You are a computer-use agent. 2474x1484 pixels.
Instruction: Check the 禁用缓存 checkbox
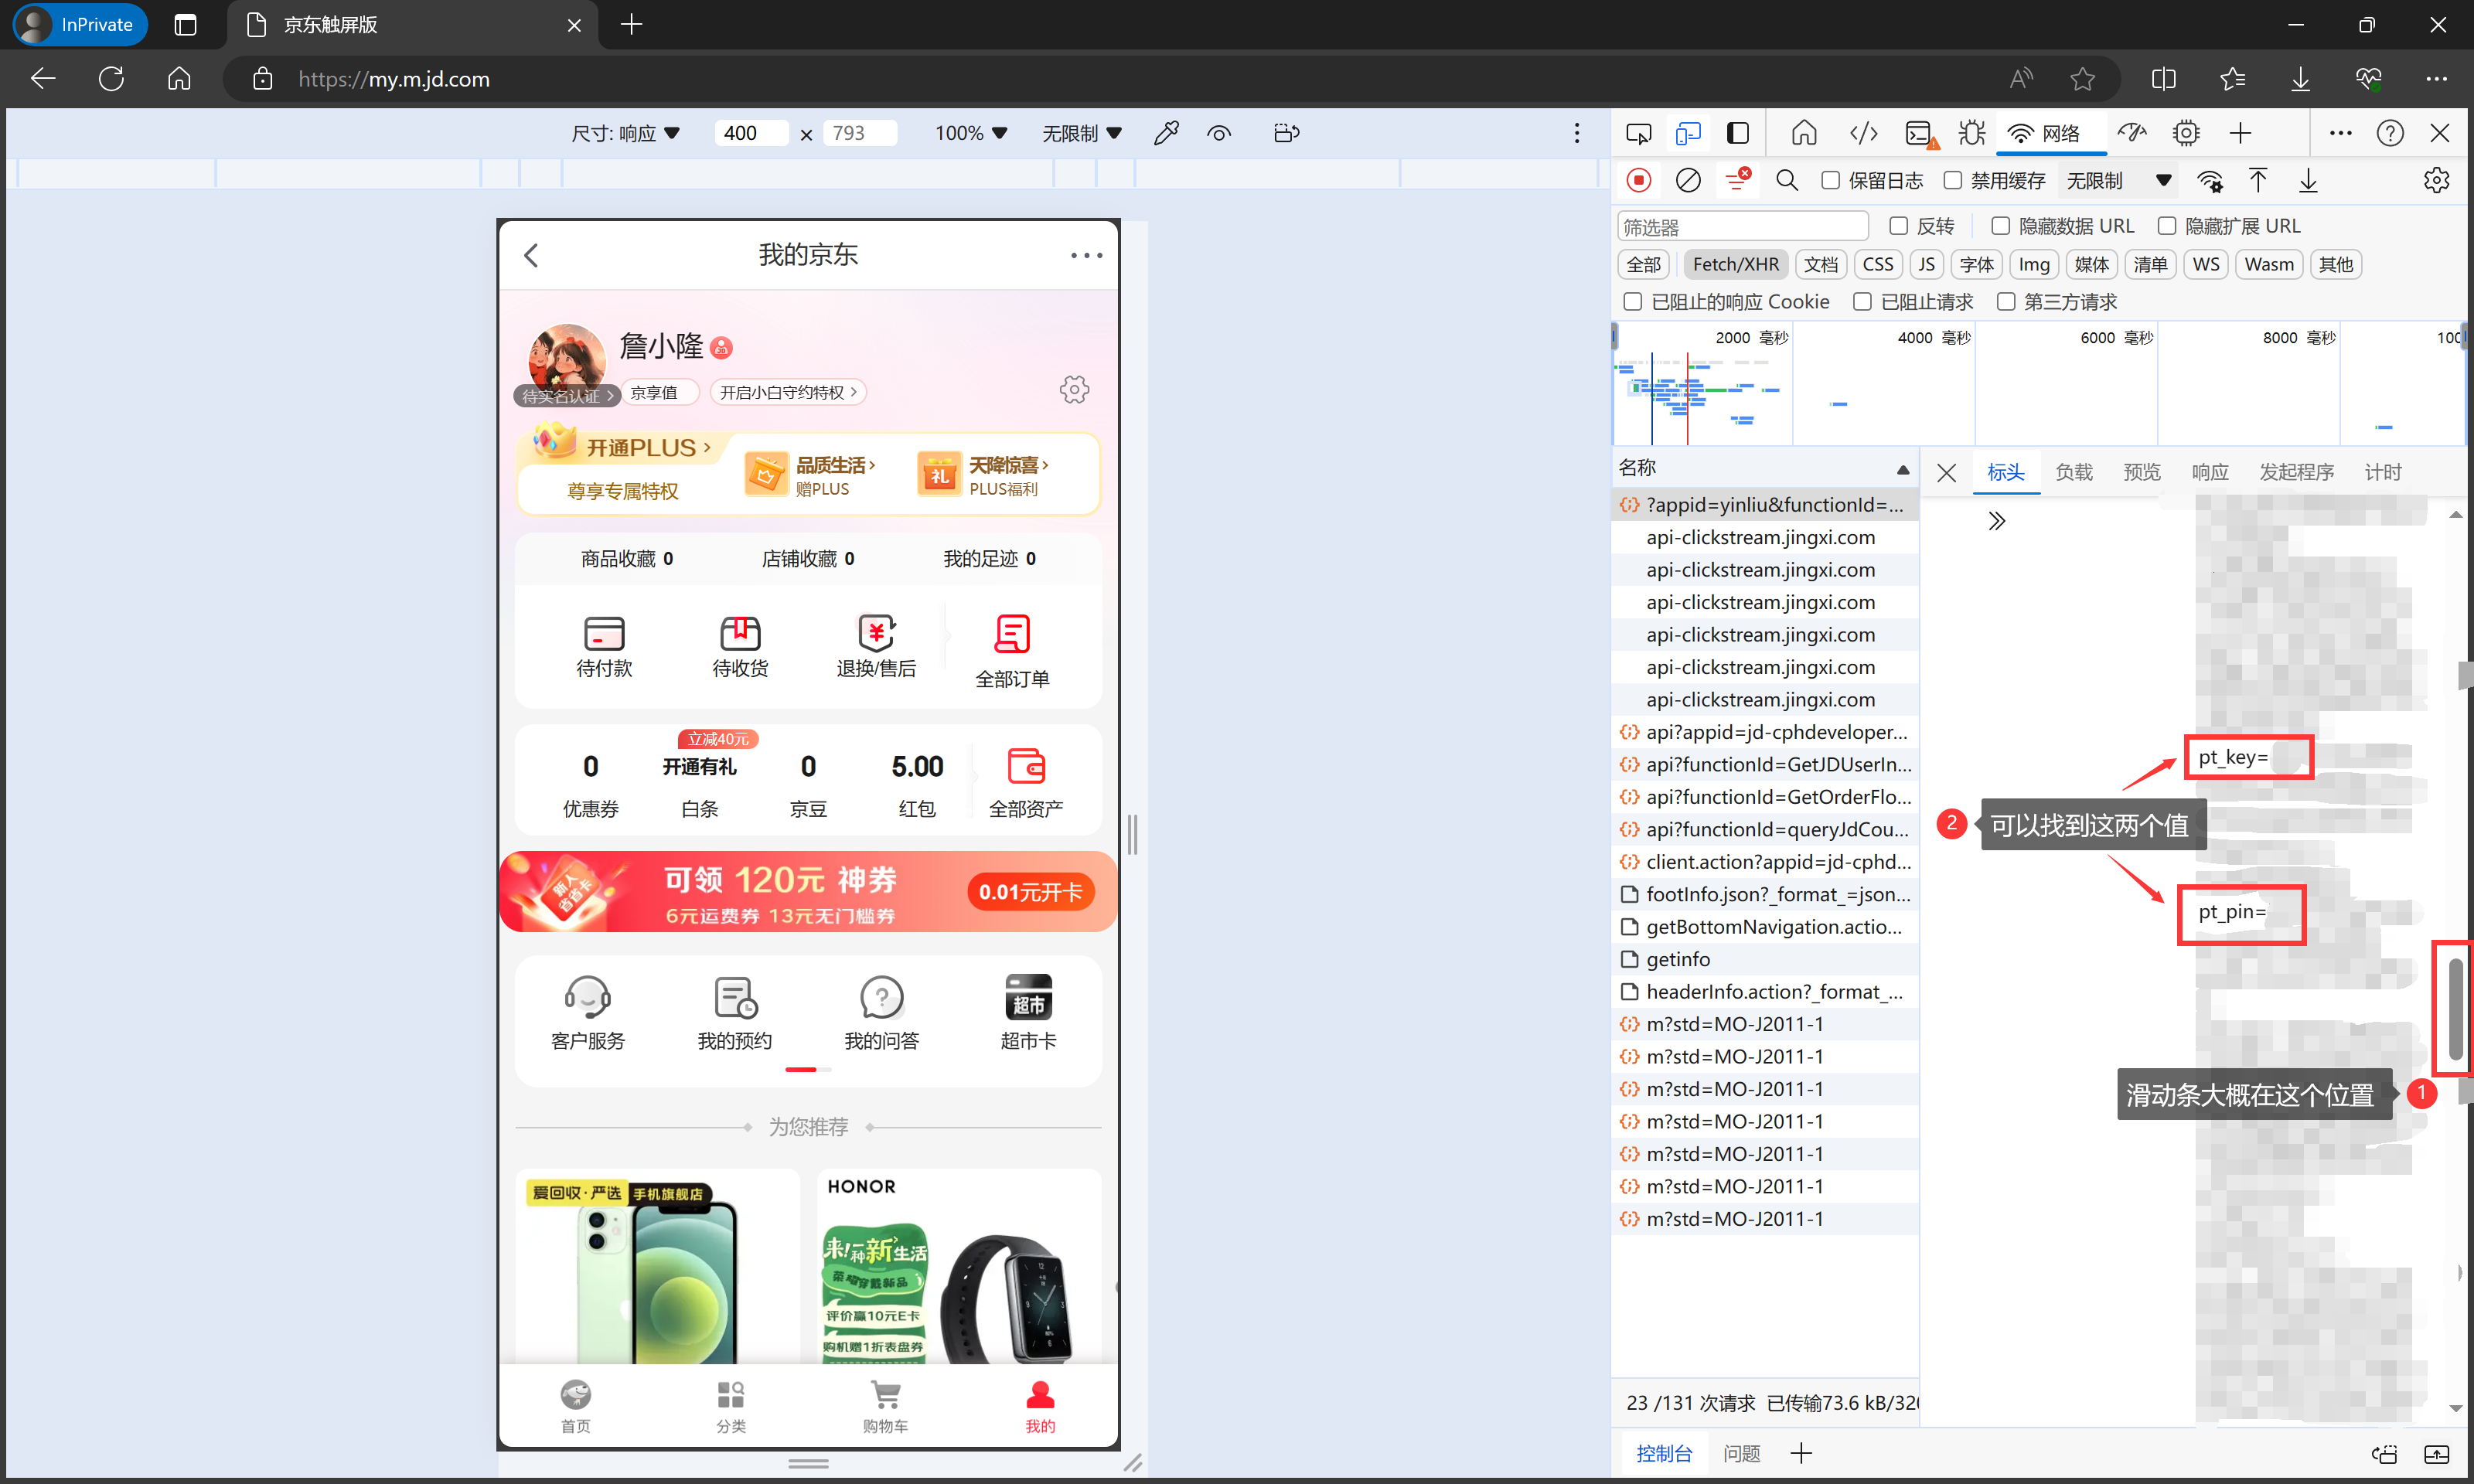(1952, 180)
